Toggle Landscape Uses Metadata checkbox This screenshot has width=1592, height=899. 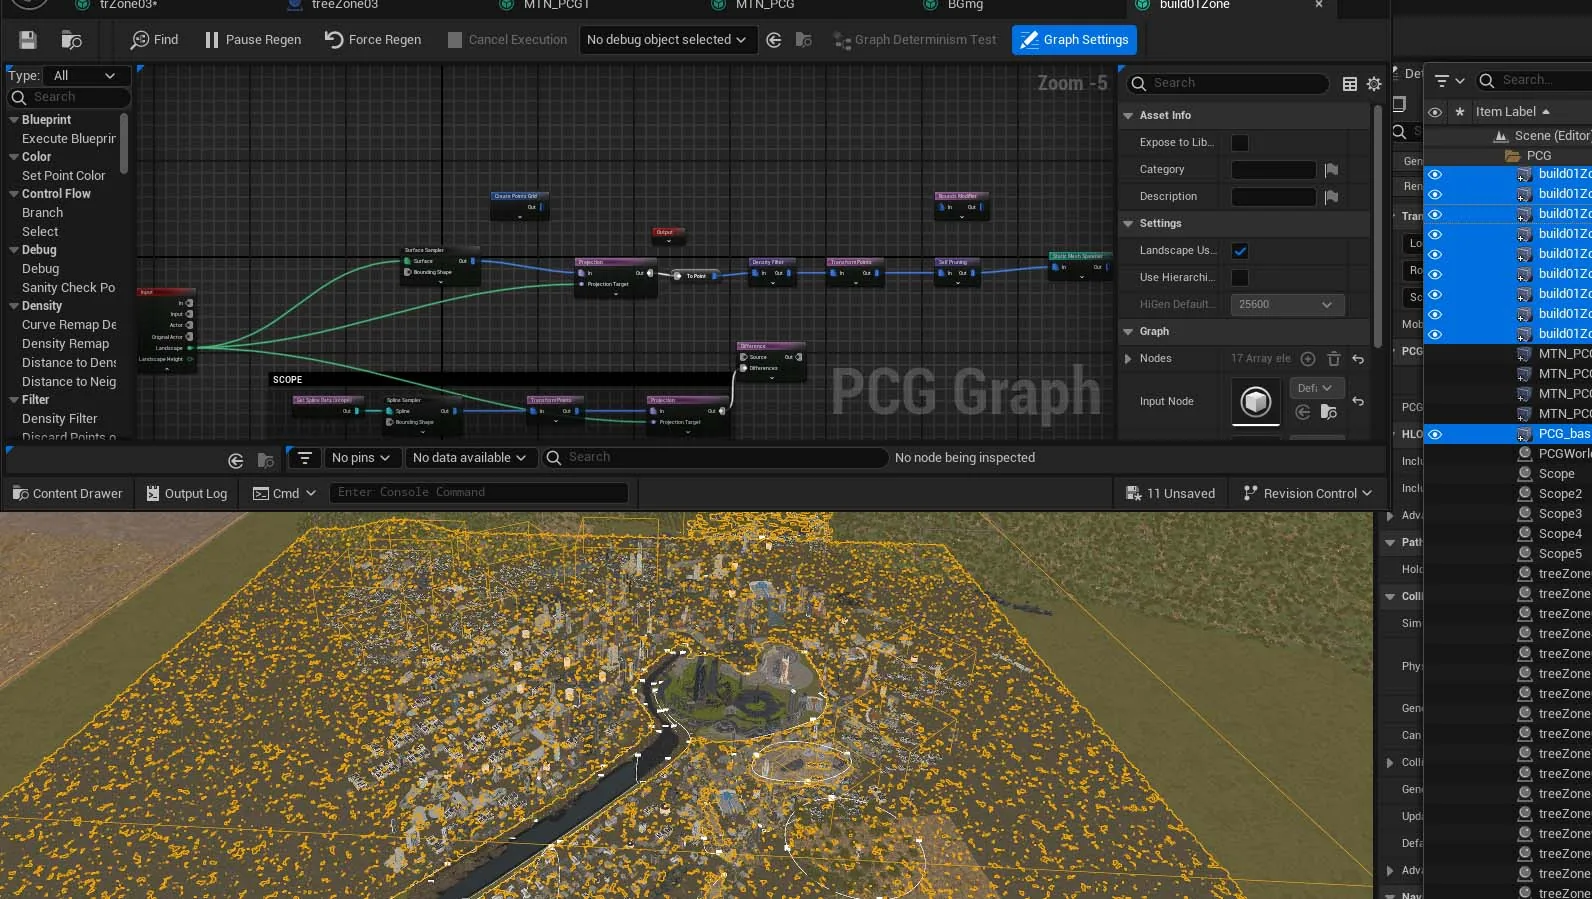click(x=1240, y=251)
